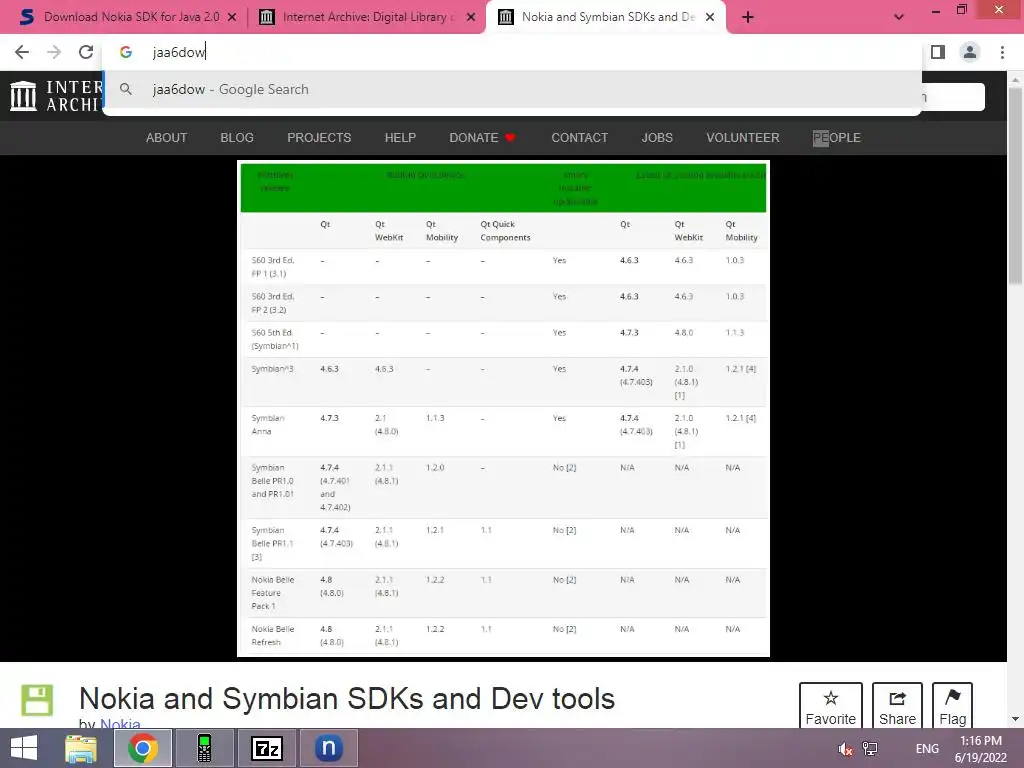The image size is (1024, 768).
Task: Click the scrollbar down arrow
Action: 1015,719
